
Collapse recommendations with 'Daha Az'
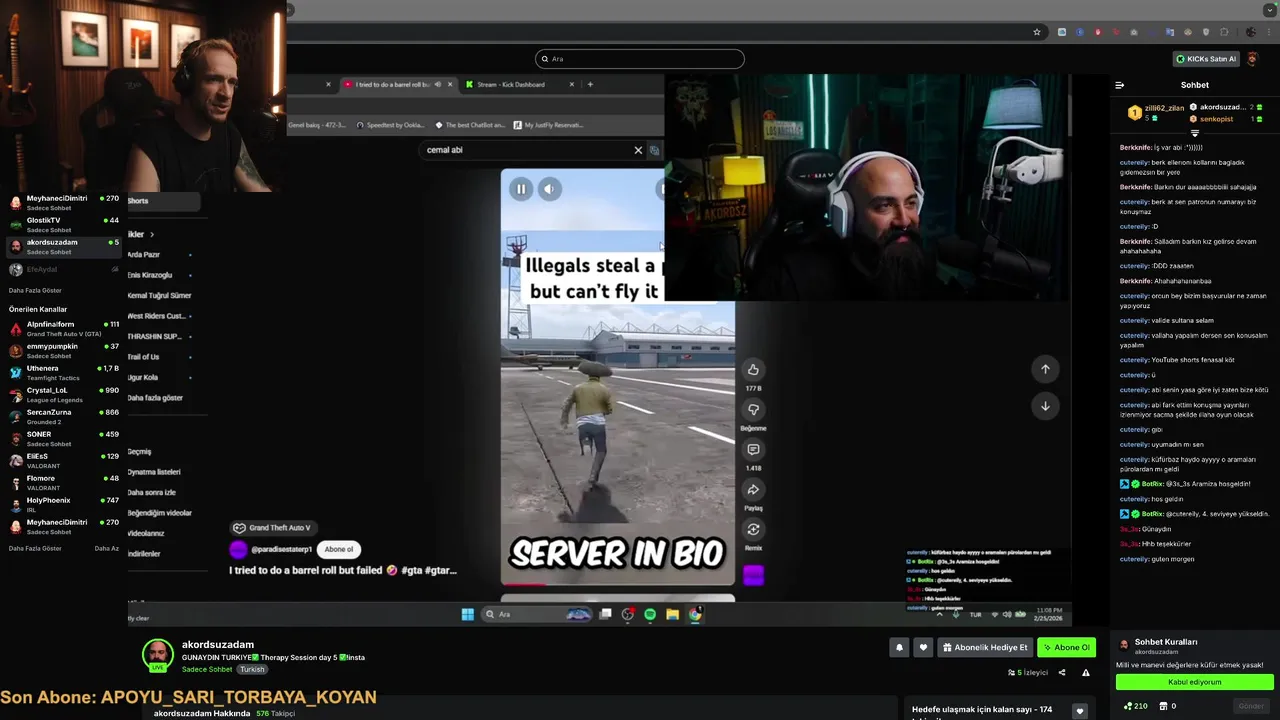(x=107, y=548)
